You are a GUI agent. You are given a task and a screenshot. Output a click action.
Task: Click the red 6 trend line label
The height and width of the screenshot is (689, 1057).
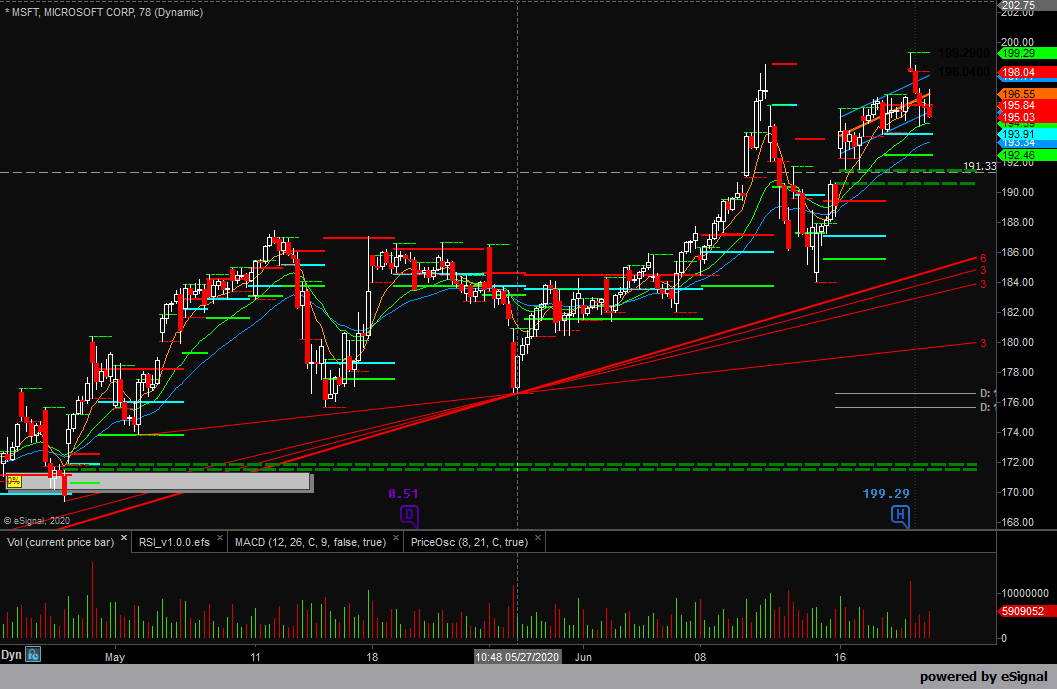tap(983, 258)
